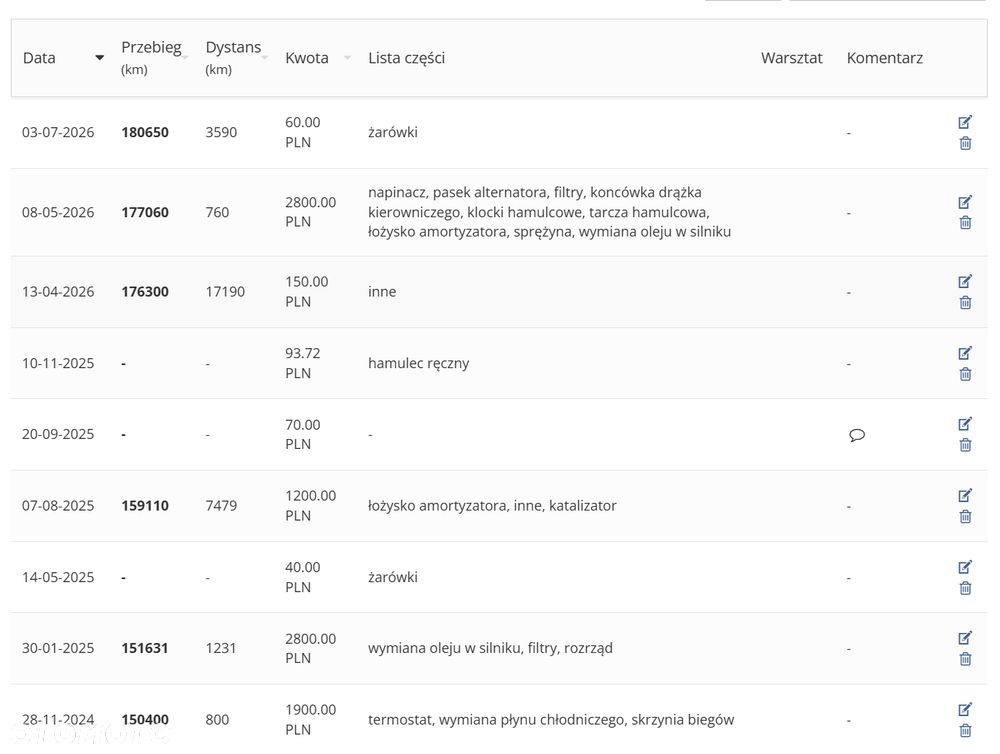Click the Warsztat column header
Viewport: 1000px width, 754px height.
pos(791,58)
